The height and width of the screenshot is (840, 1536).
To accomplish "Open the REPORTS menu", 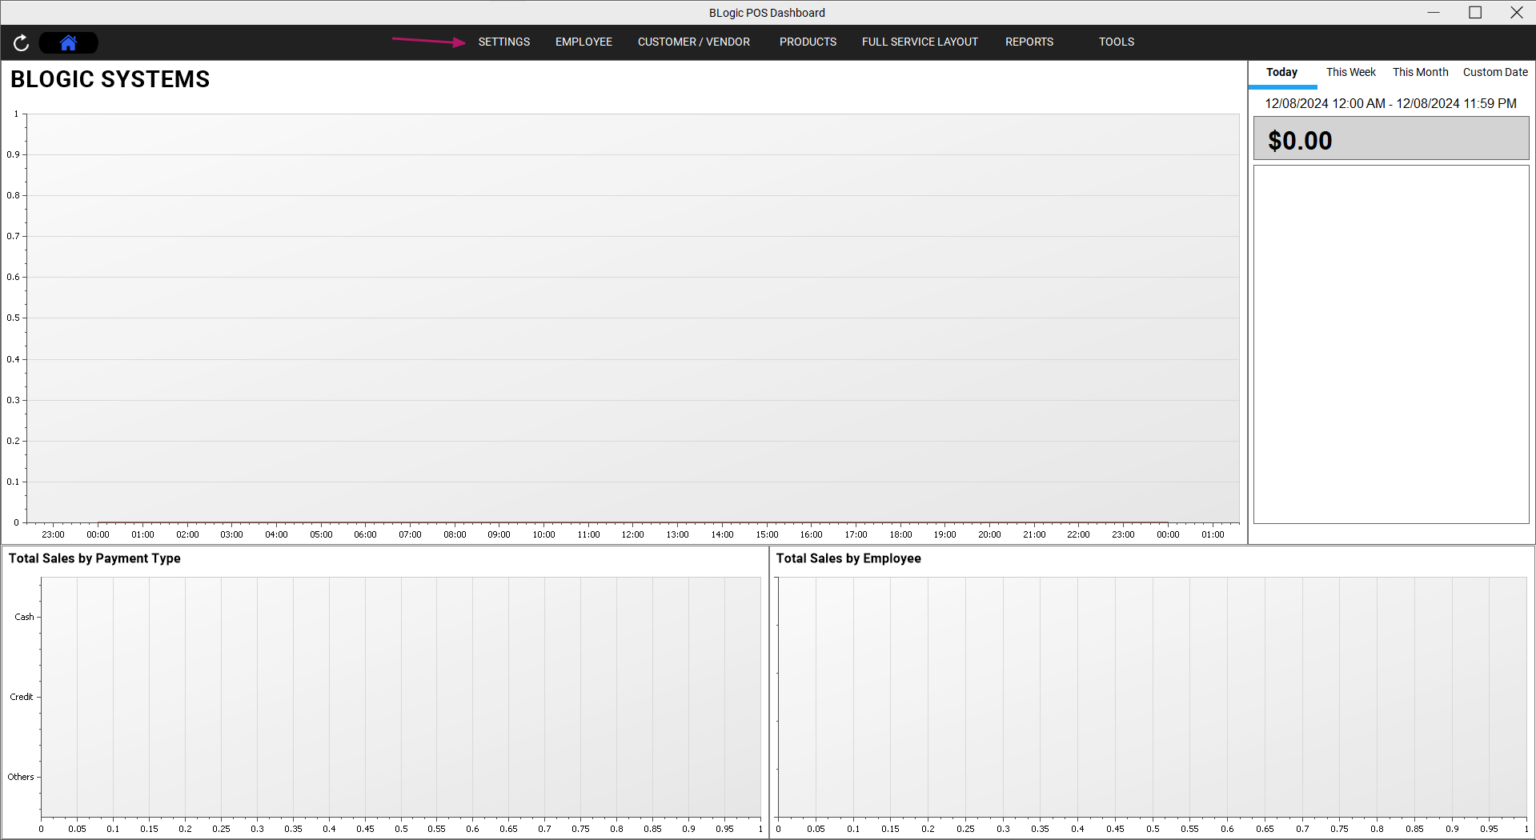I will [x=1029, y=42].
